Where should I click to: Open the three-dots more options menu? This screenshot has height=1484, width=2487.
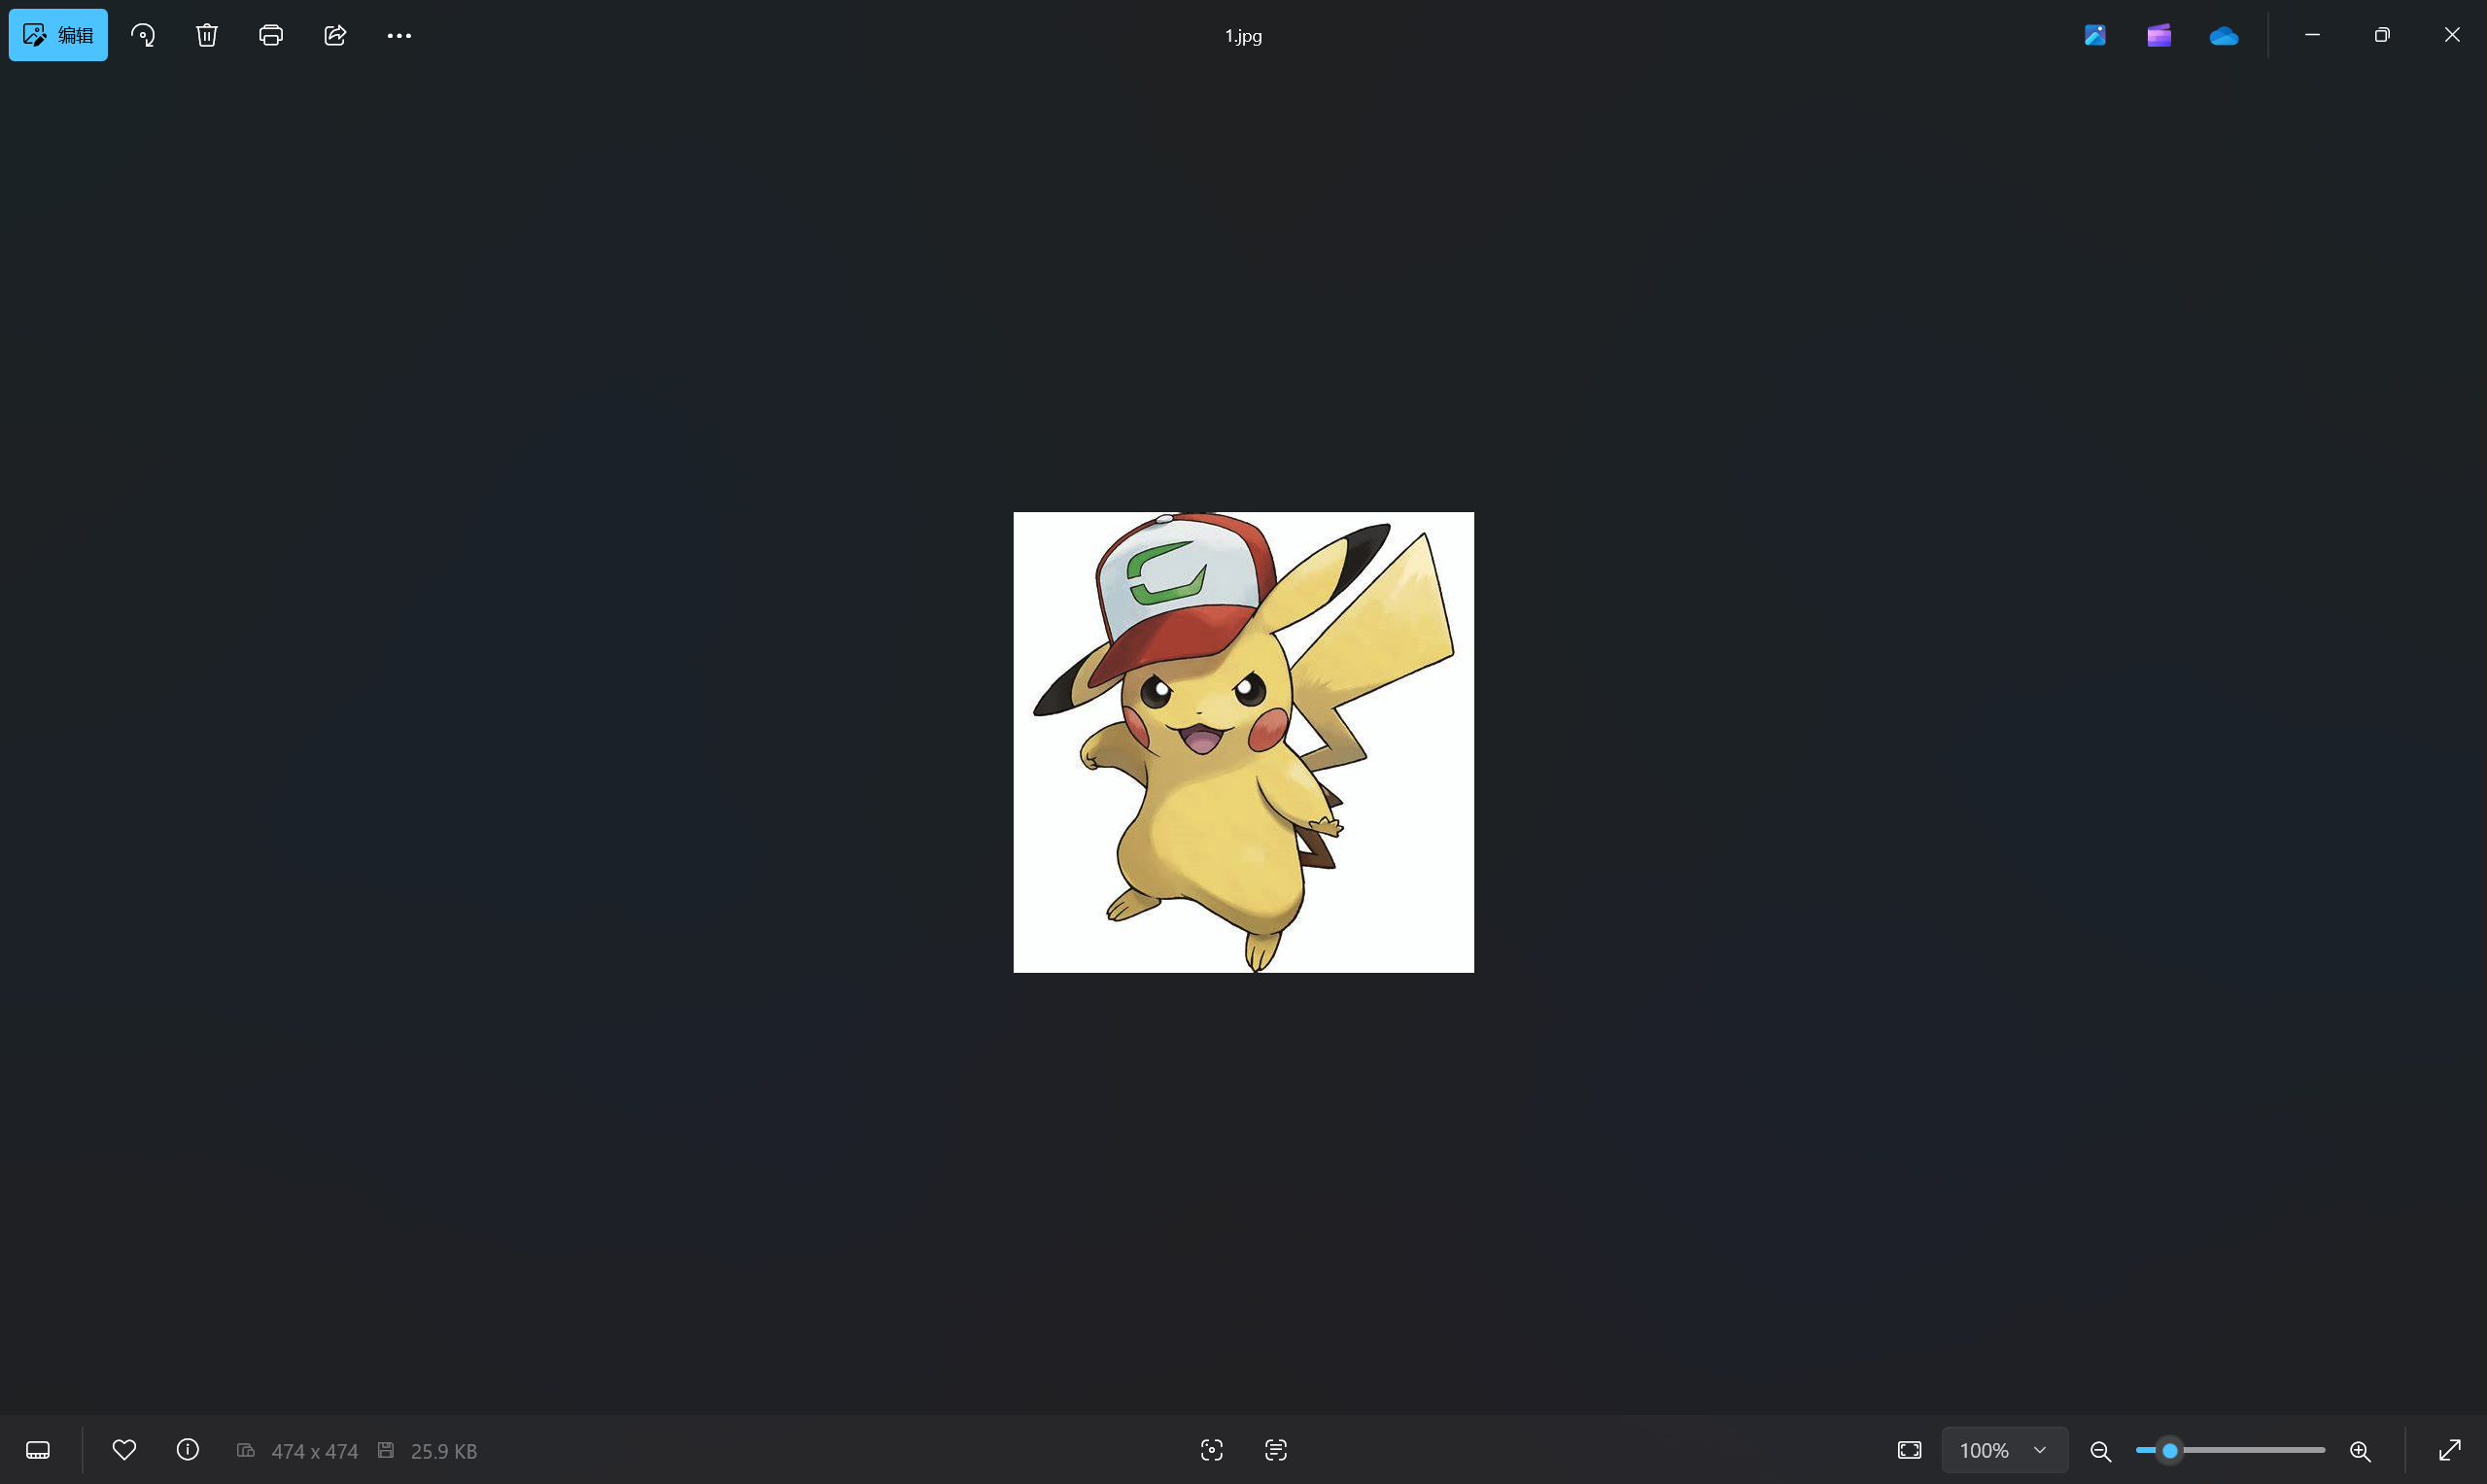click(x=399, y=35)
